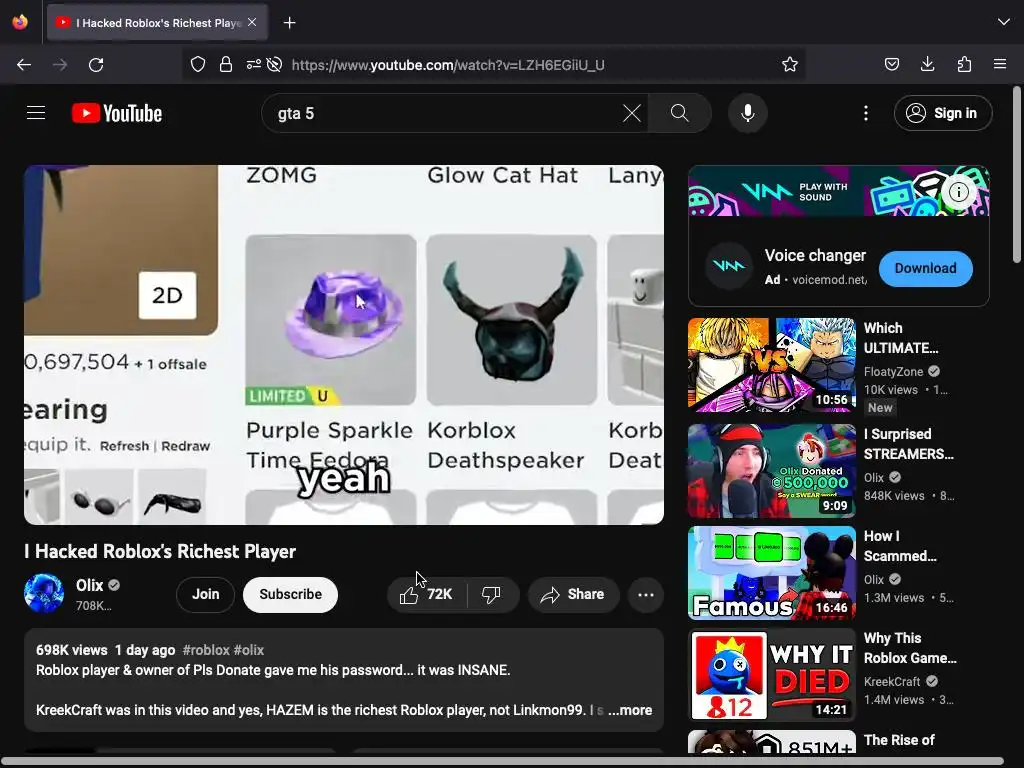The height and width of the screenshot is (768, 1024).
Task: Click 'The Rise of' video title
Action: click(899, 740)
